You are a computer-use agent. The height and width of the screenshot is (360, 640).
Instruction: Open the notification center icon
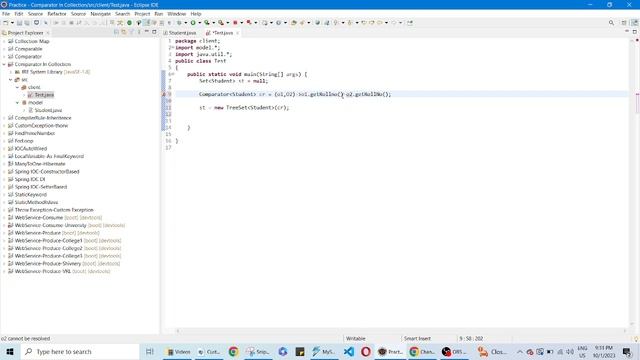(x=627, y=351)
